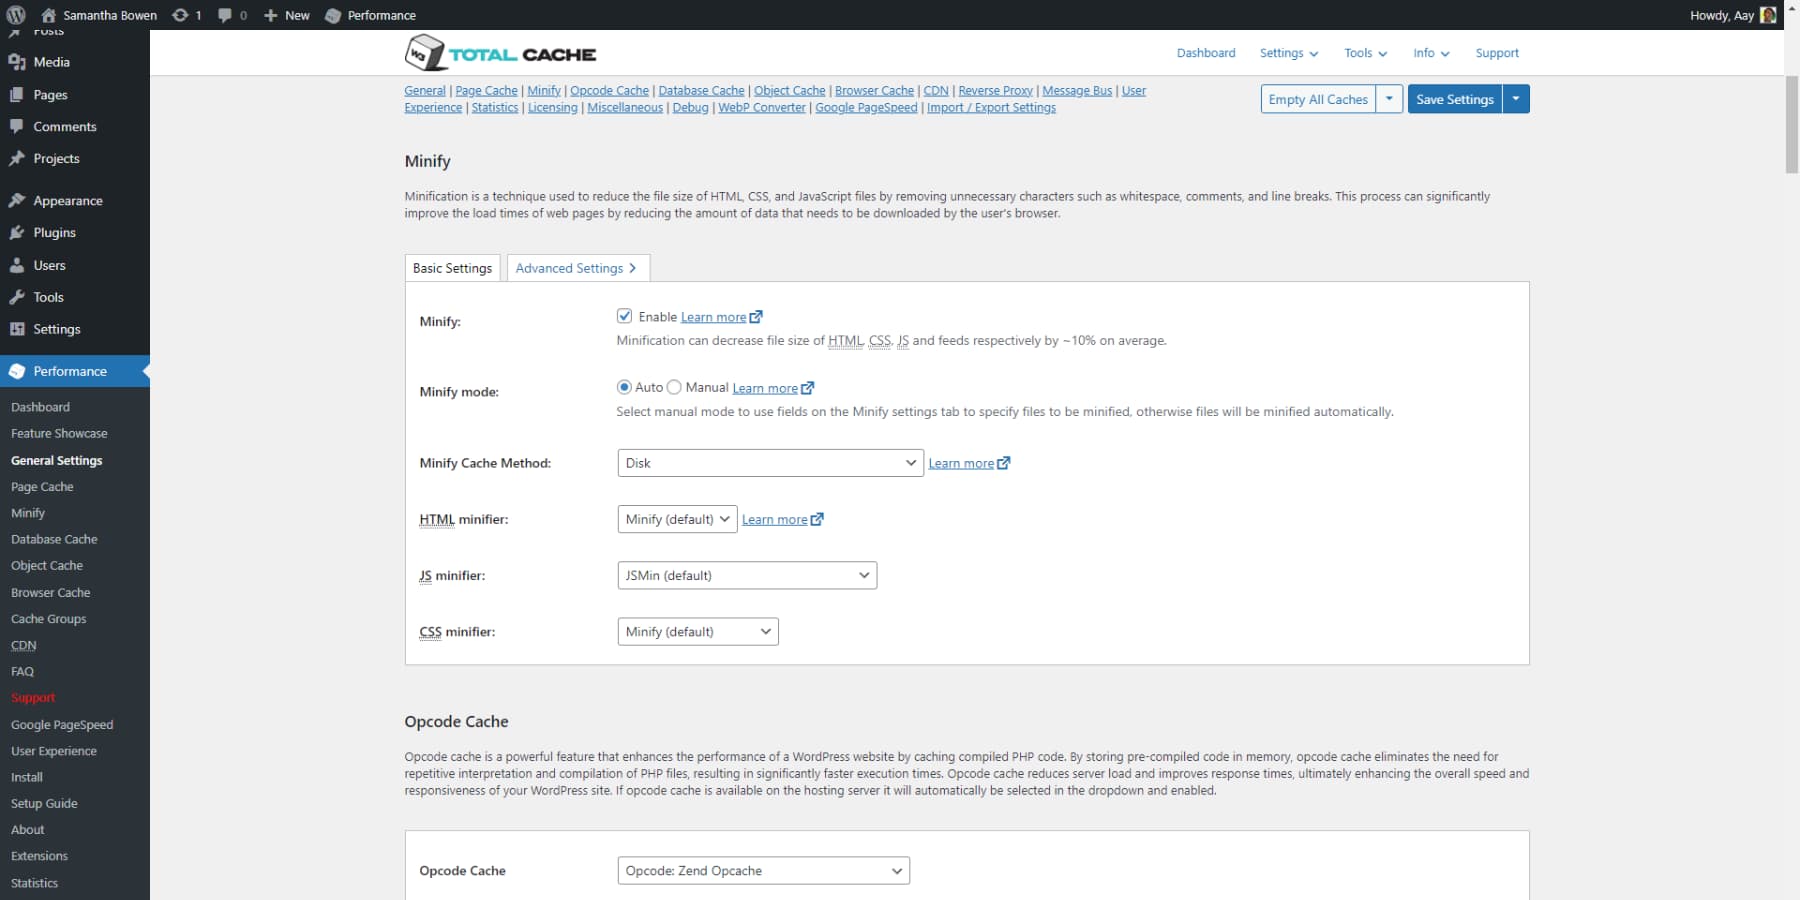Uncheck the Minify Enable checkbox
Screen dimensions: 1800x900
(625, 316)
